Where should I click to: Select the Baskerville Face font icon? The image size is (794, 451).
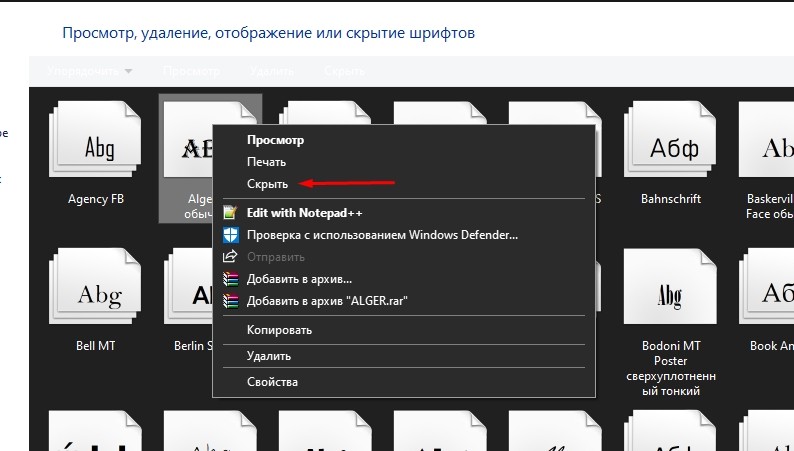766,139
